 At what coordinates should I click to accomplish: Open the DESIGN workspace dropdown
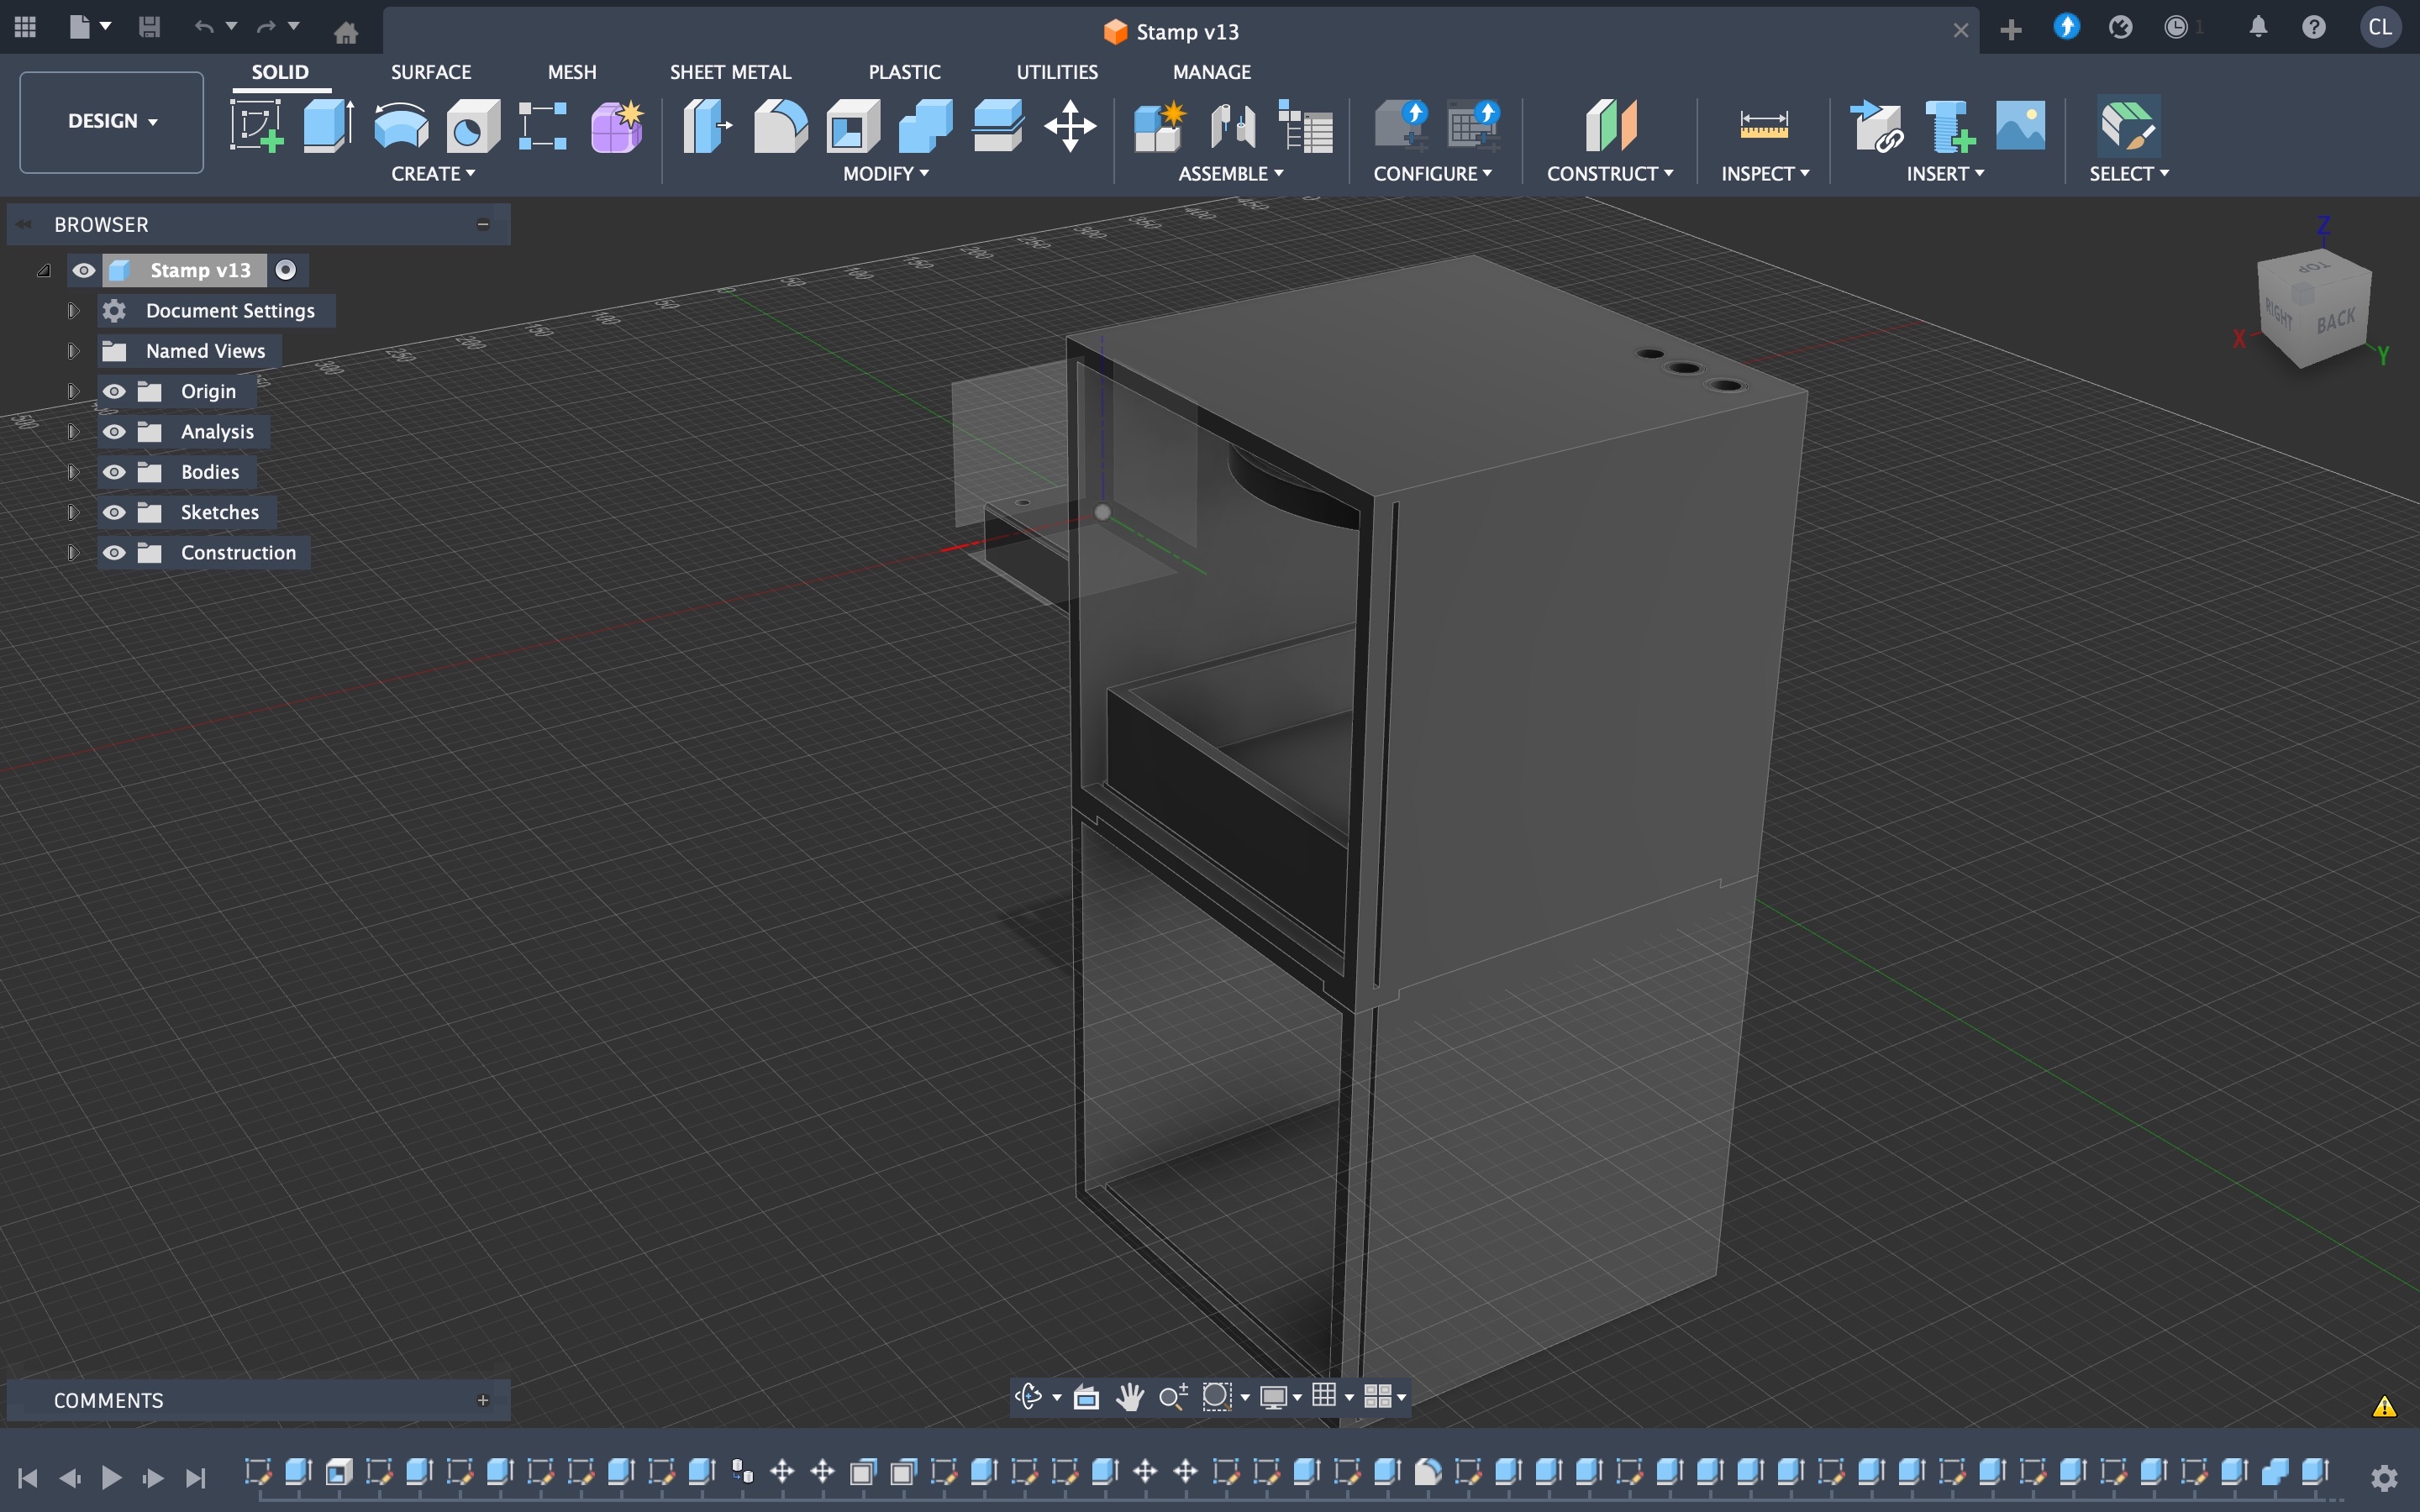[x=112, y=121]
